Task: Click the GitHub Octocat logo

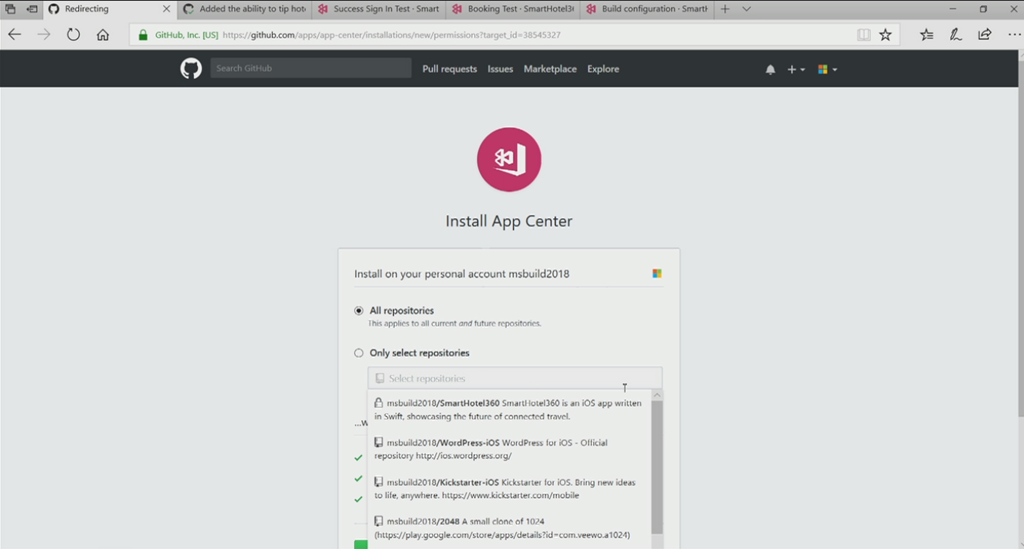Action: [x=190, y=69]
